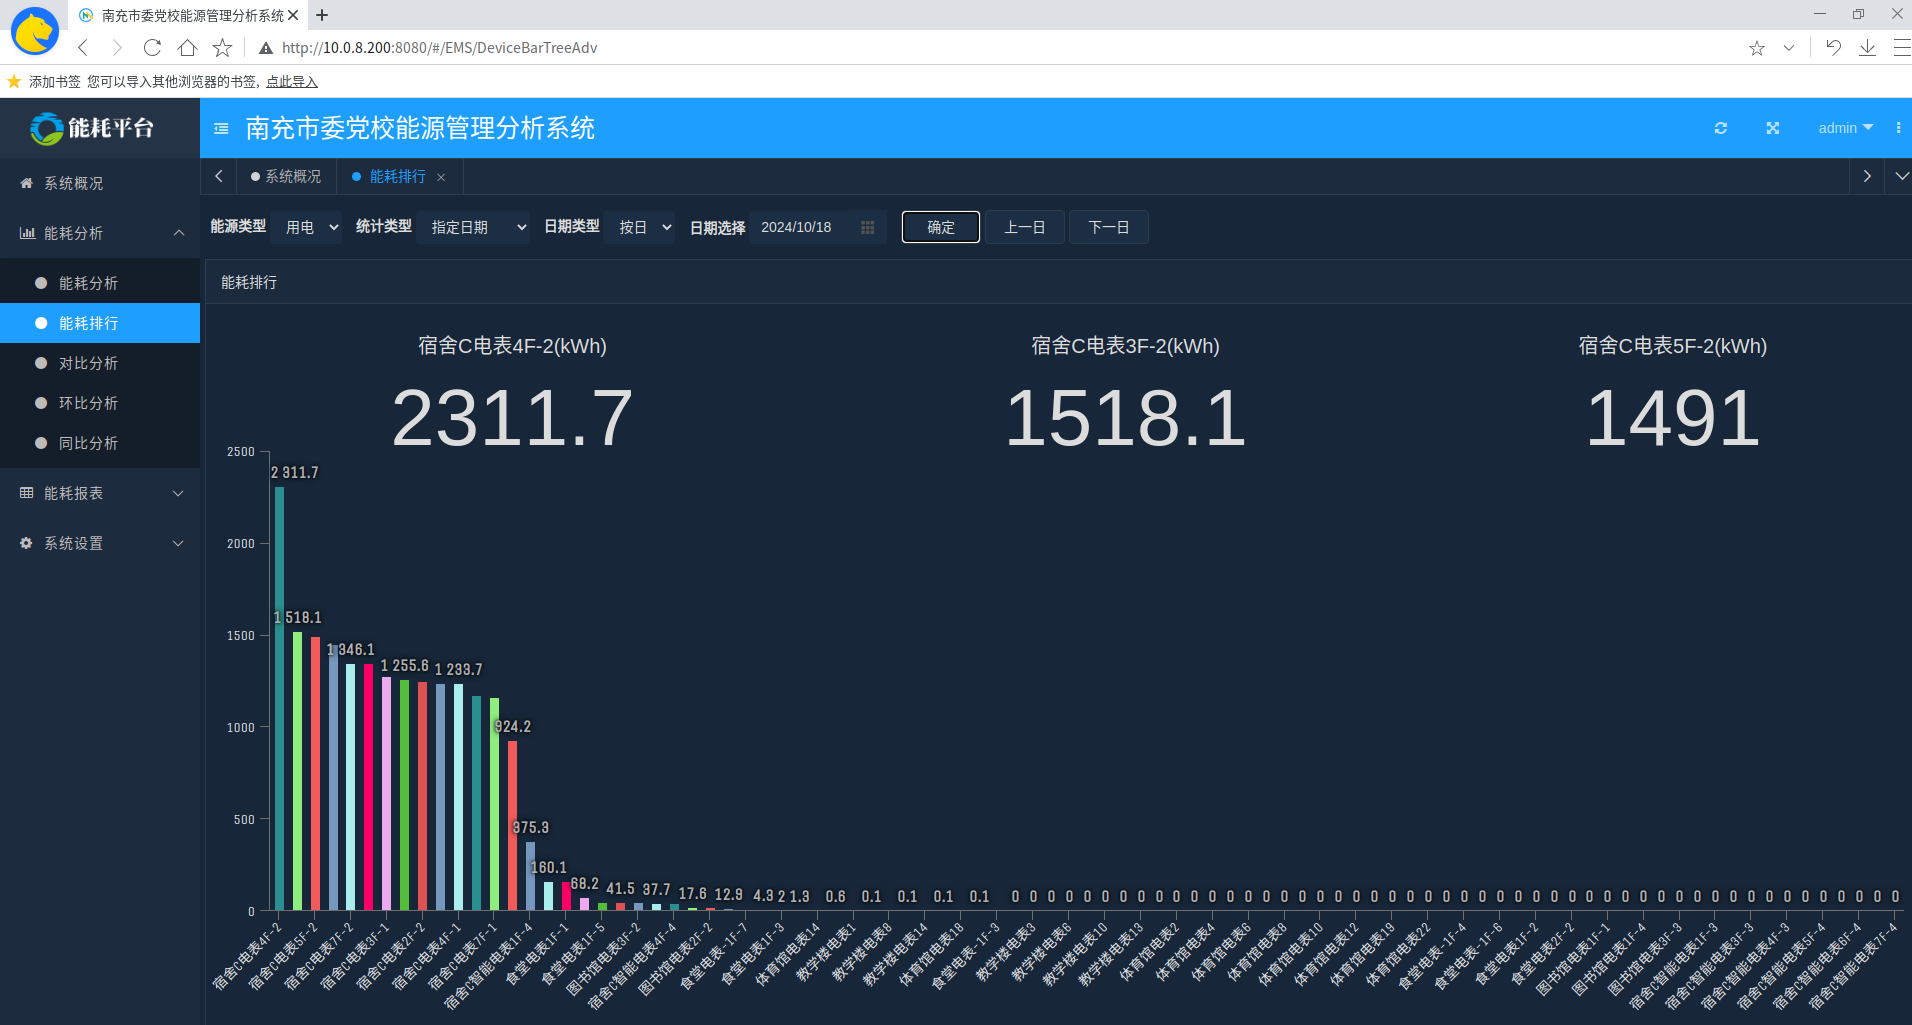Open the calendar picker icon in date field
Screen dimensions: 1912x1025
click(x=867, y=227)
